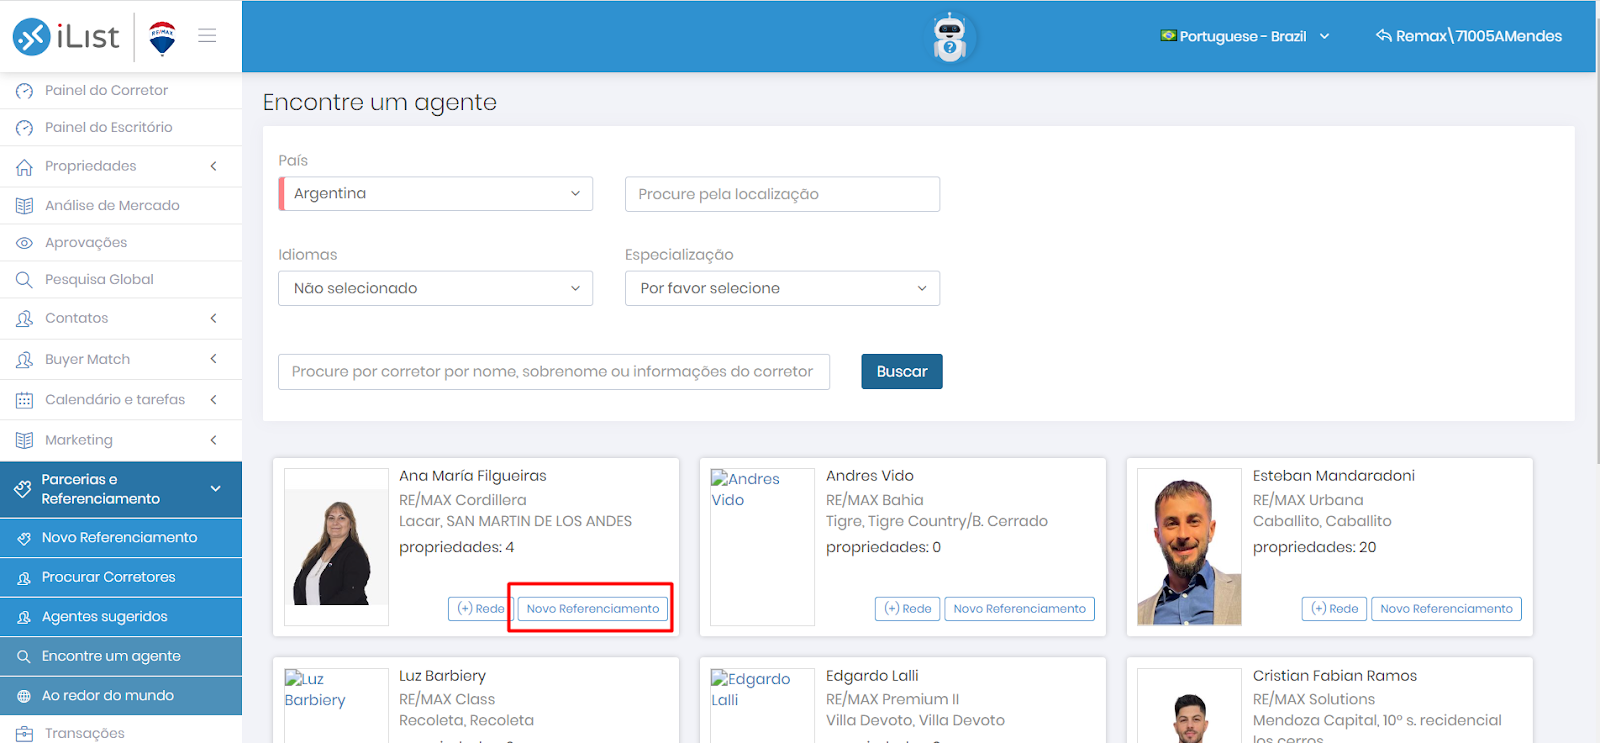
Task: Expand the Marketing submenu chevron
Action: 213,440
